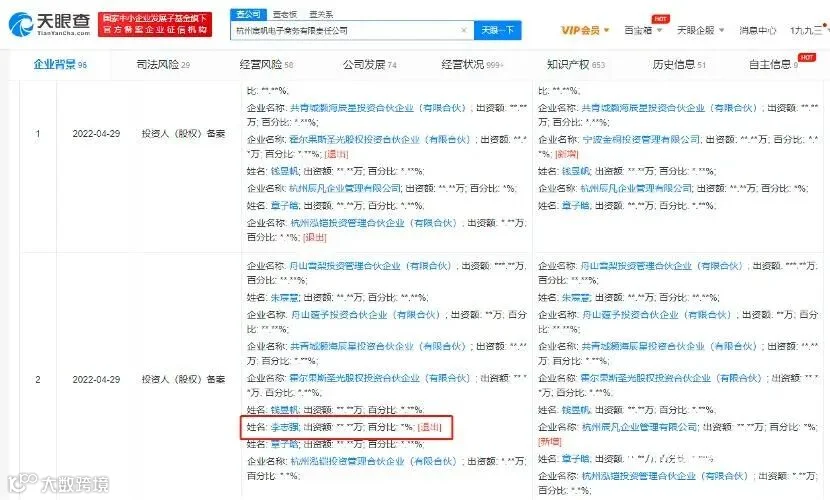Open 杭州辰凡企业管理有限公司 in row 2 right column

pos(639,427)
